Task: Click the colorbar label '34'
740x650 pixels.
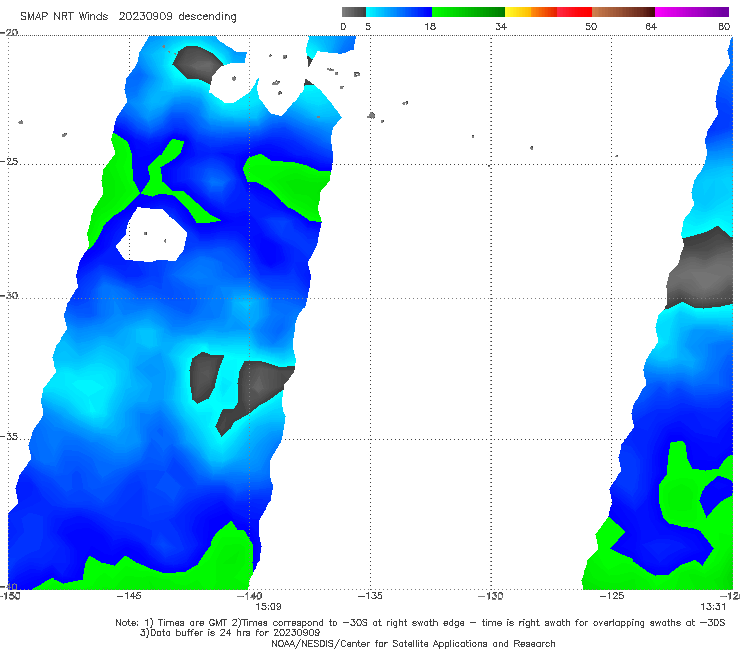Action: 501,26
